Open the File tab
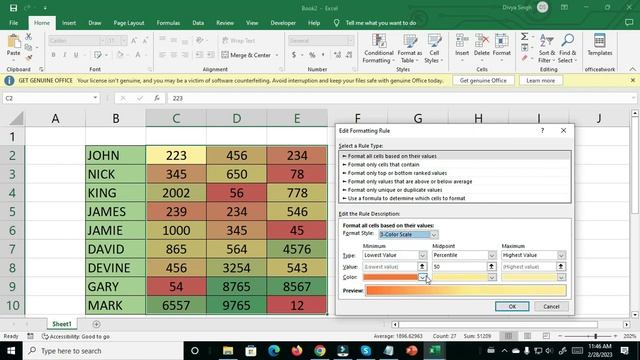 point(13,23)
